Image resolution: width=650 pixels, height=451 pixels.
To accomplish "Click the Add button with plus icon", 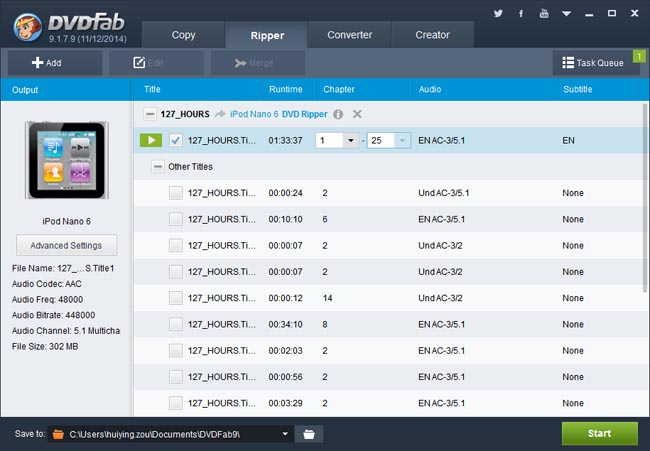I will 55,63.
